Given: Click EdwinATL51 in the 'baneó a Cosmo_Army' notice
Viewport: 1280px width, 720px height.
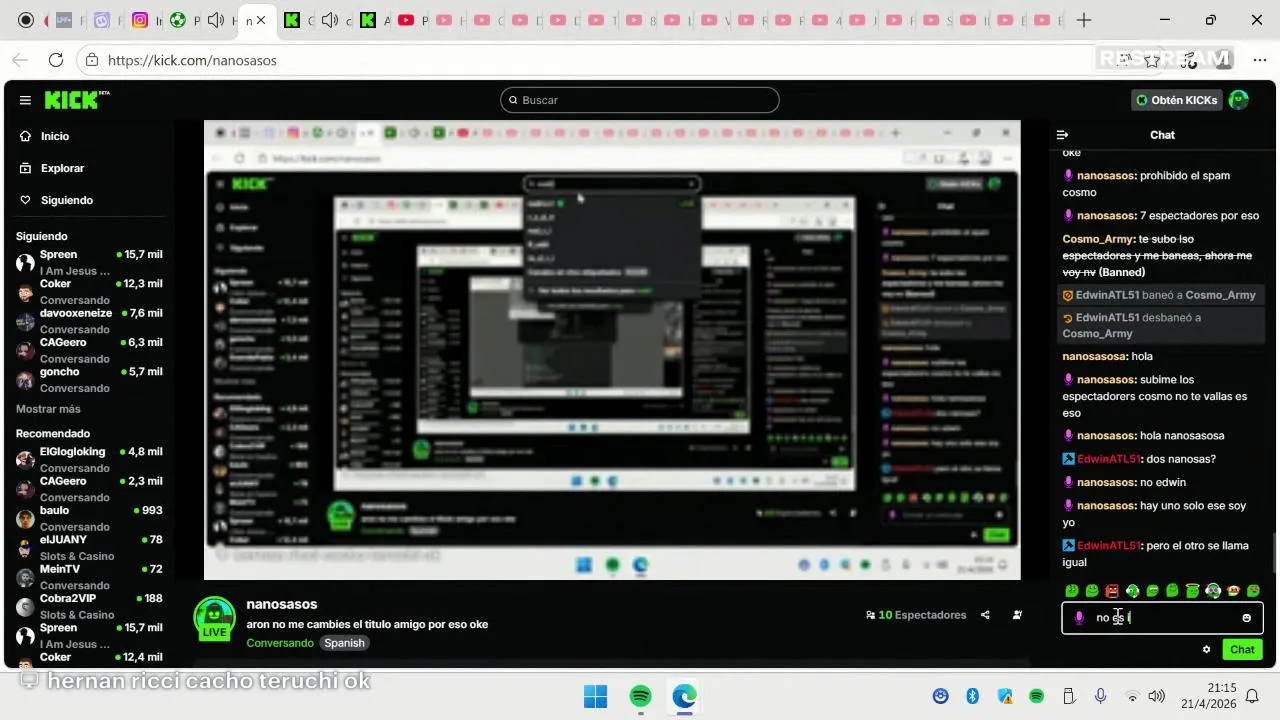Looking at the screenshot, I should point(1107,295).
